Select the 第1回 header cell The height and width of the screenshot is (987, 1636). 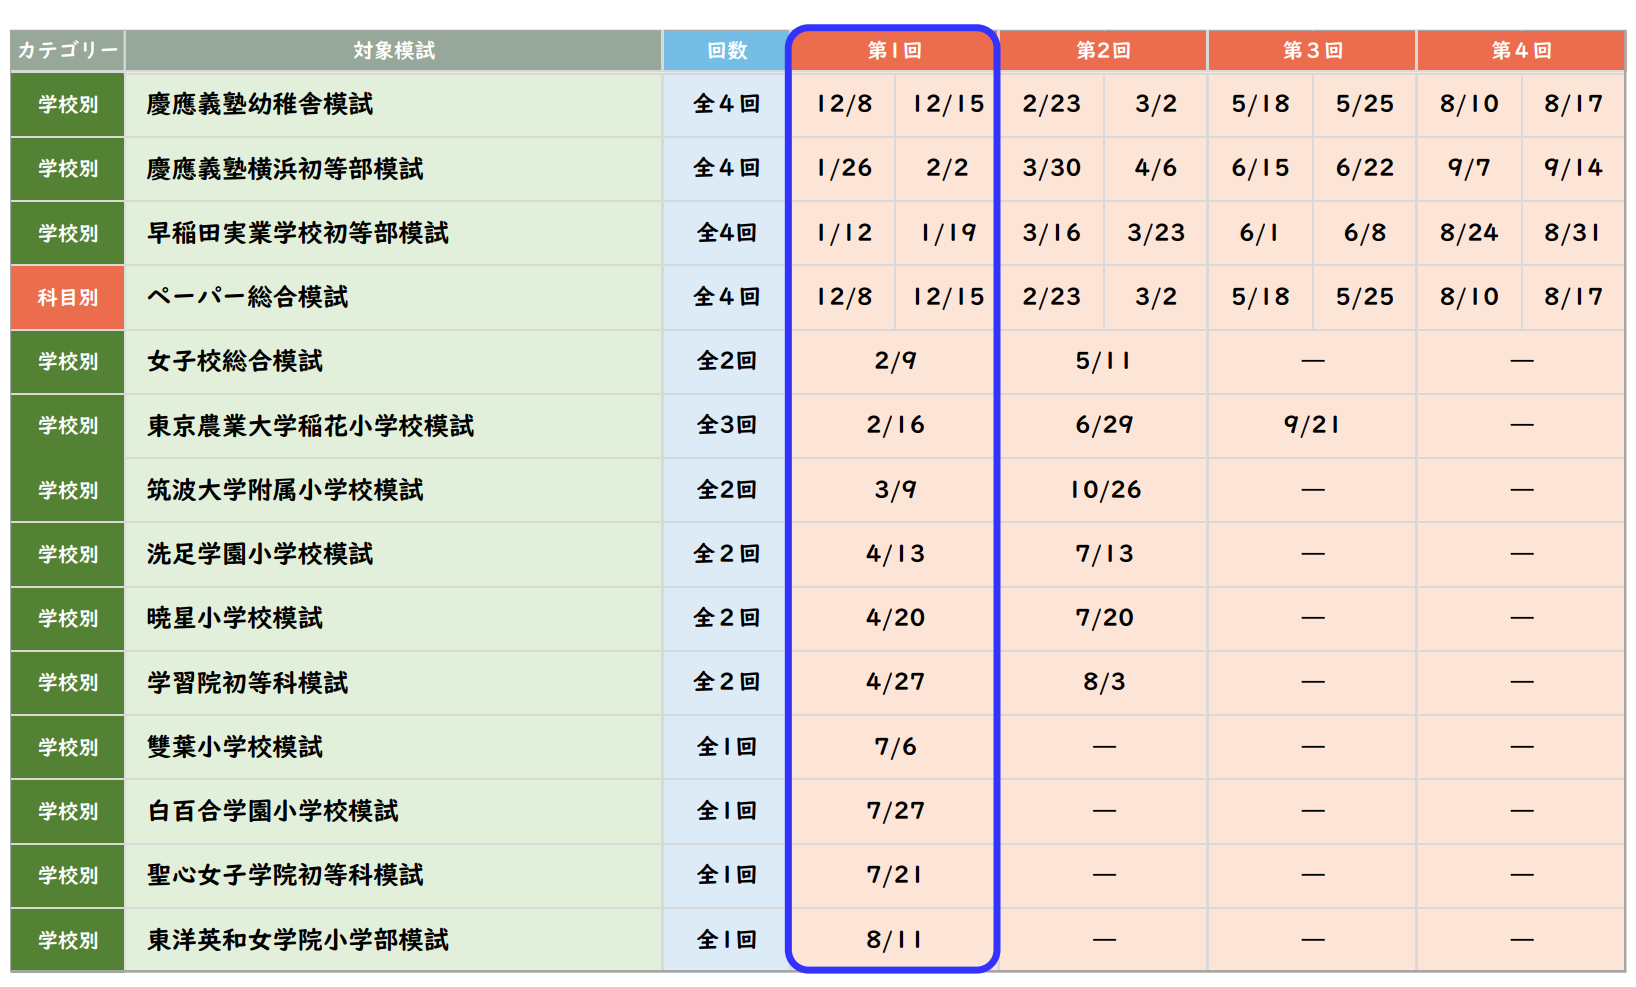tap(894, 50)
